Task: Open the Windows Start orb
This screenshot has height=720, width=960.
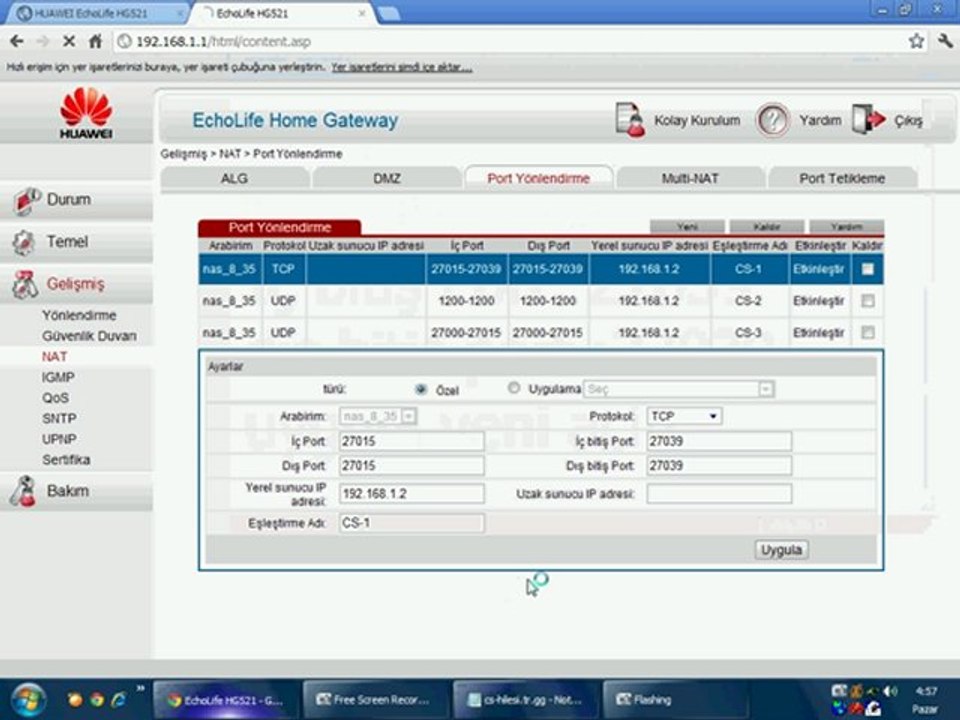Action: click(x=27, y=700)
